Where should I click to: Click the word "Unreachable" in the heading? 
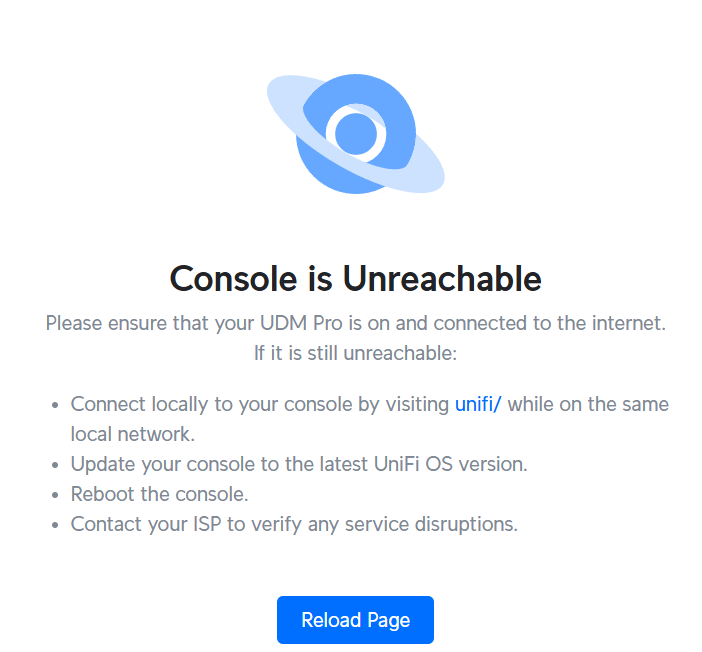pyautogui.click(x=442, y=278)
